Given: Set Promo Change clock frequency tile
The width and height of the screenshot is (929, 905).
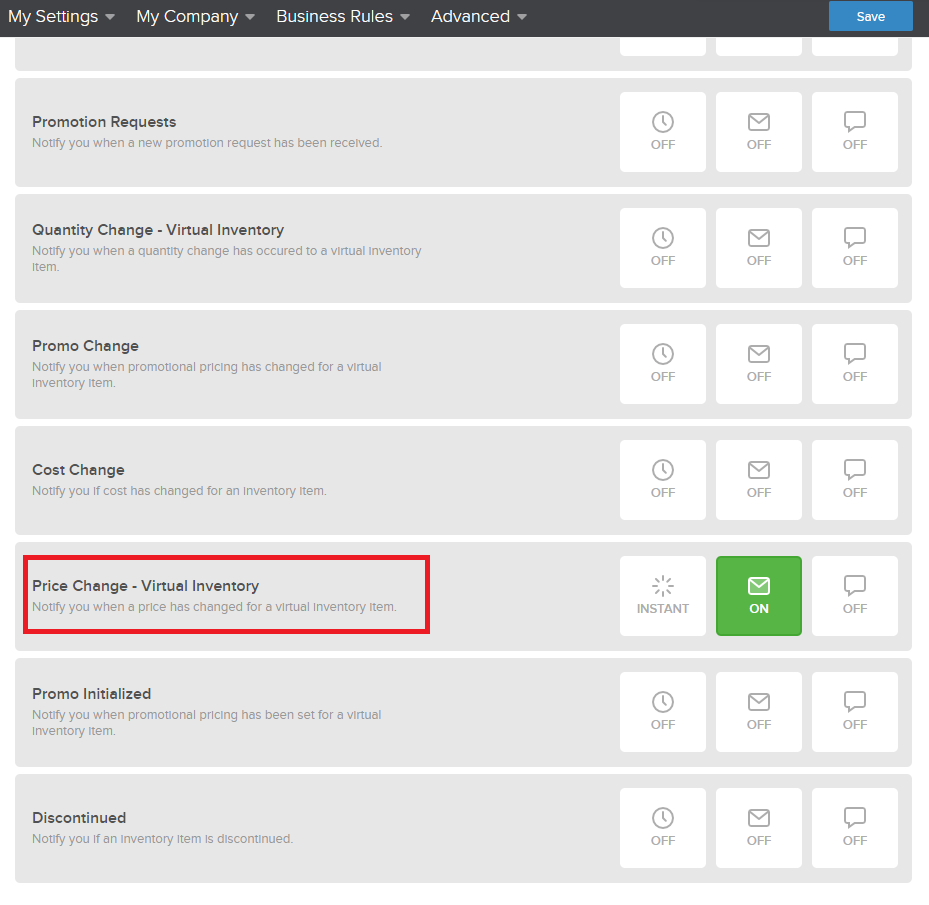Looking at the screenshot, I should [x=662, y=364].
